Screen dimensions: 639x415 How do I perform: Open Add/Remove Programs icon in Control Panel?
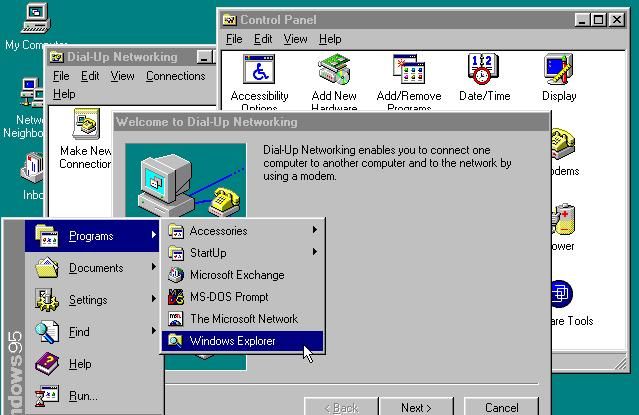coord(409,70)
